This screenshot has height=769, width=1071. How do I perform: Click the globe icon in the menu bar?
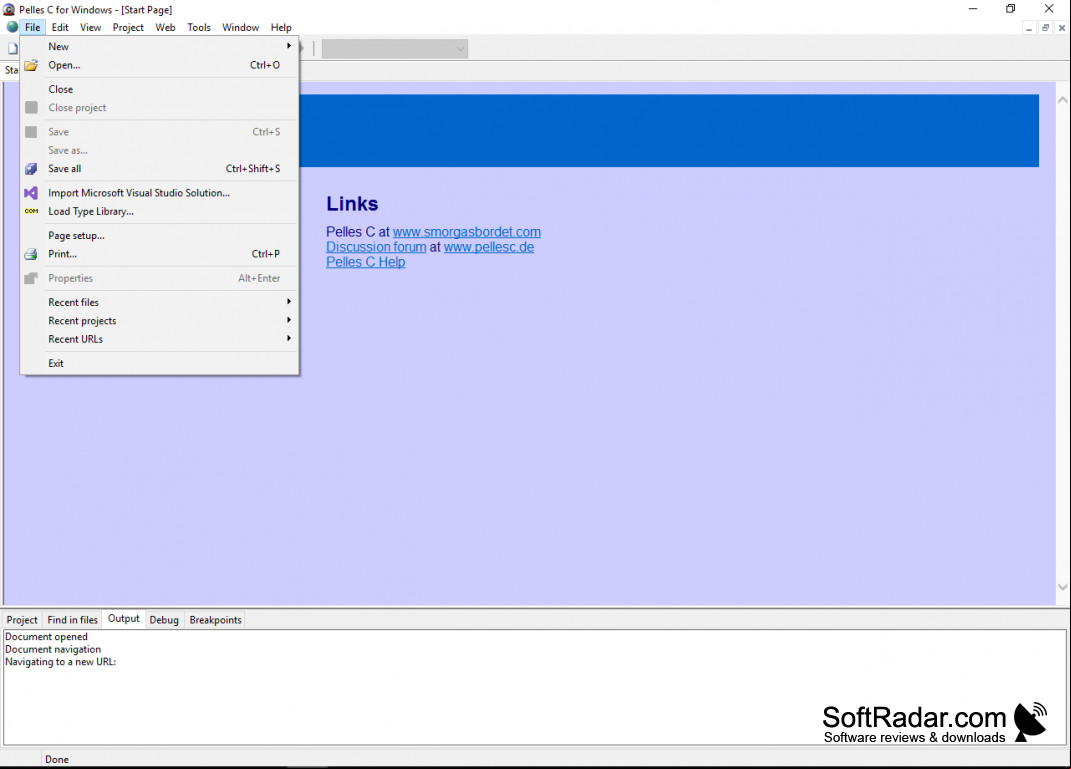pyautogui.click(x=12, y=27)
